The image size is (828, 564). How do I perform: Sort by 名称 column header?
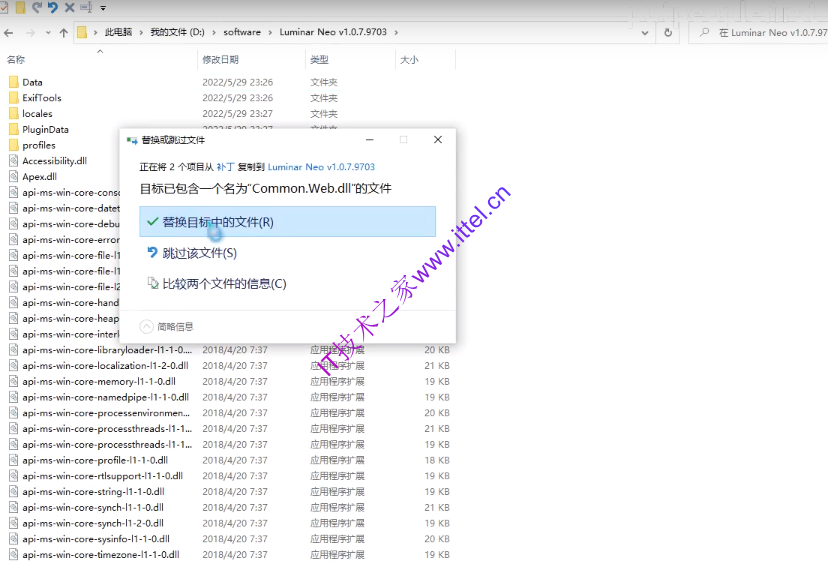point(16,60)
